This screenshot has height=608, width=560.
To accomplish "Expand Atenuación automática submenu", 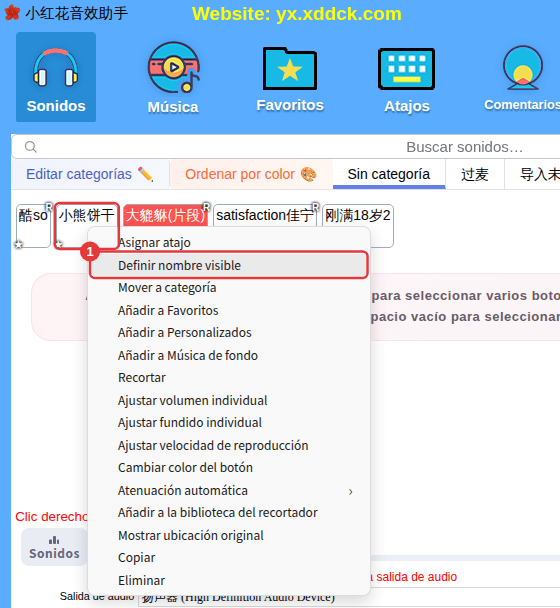I will (229, 491).
